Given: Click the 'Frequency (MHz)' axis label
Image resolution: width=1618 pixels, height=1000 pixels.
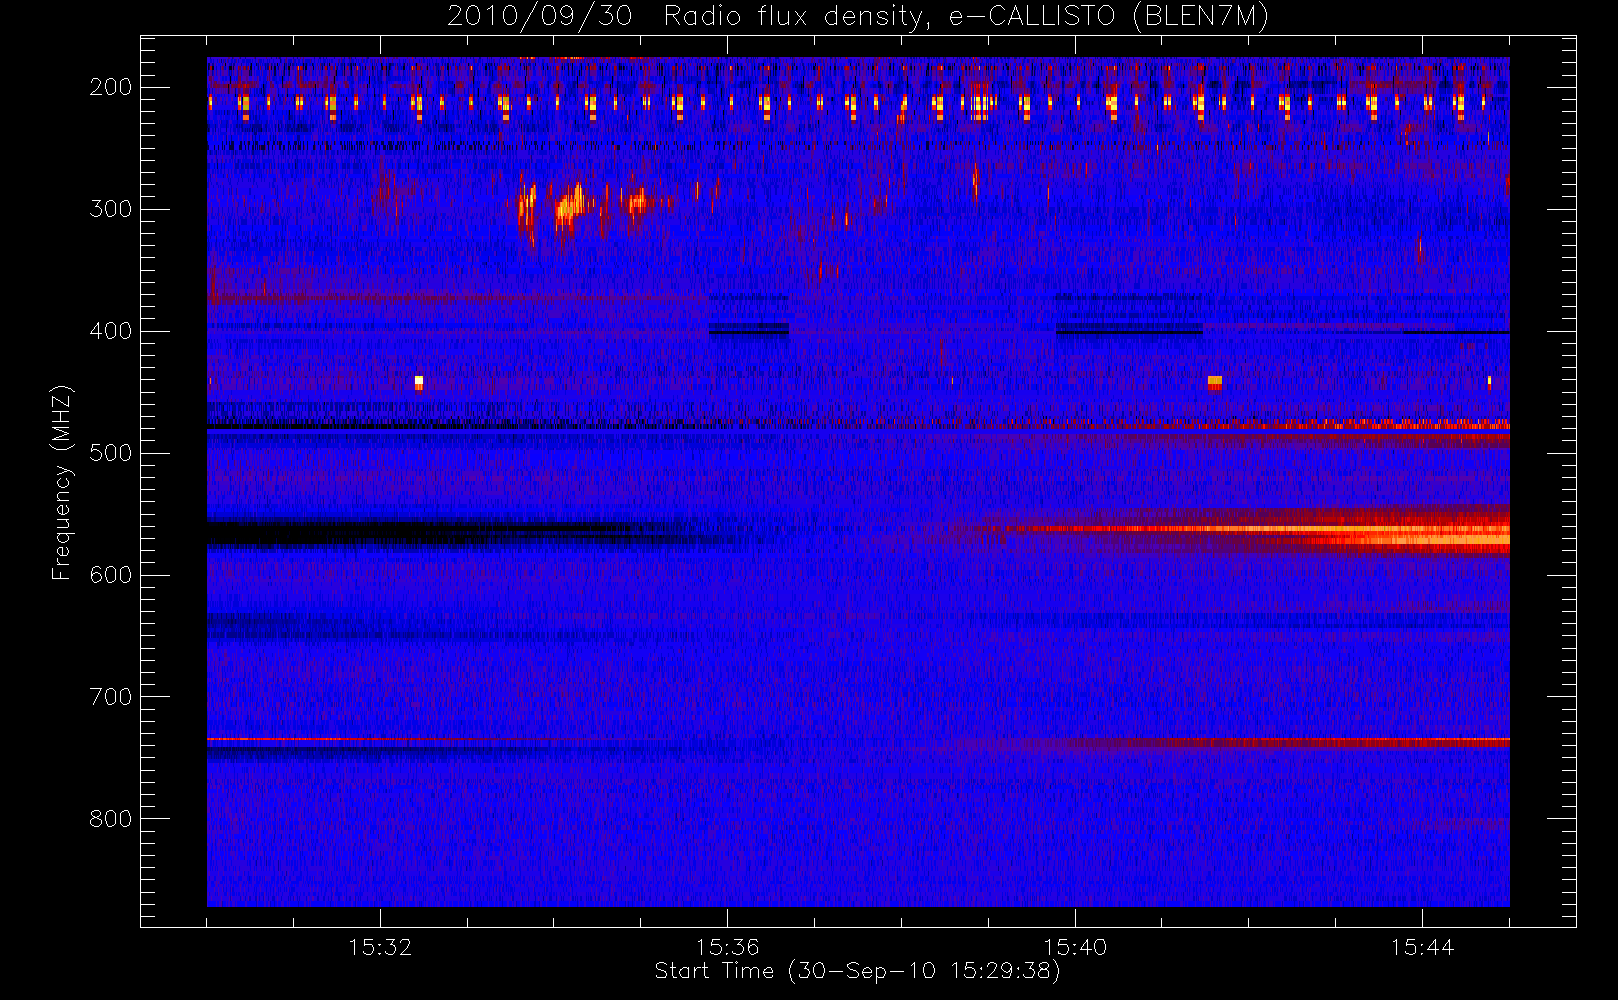Looking at the screenshot, I should pos(62,482).
